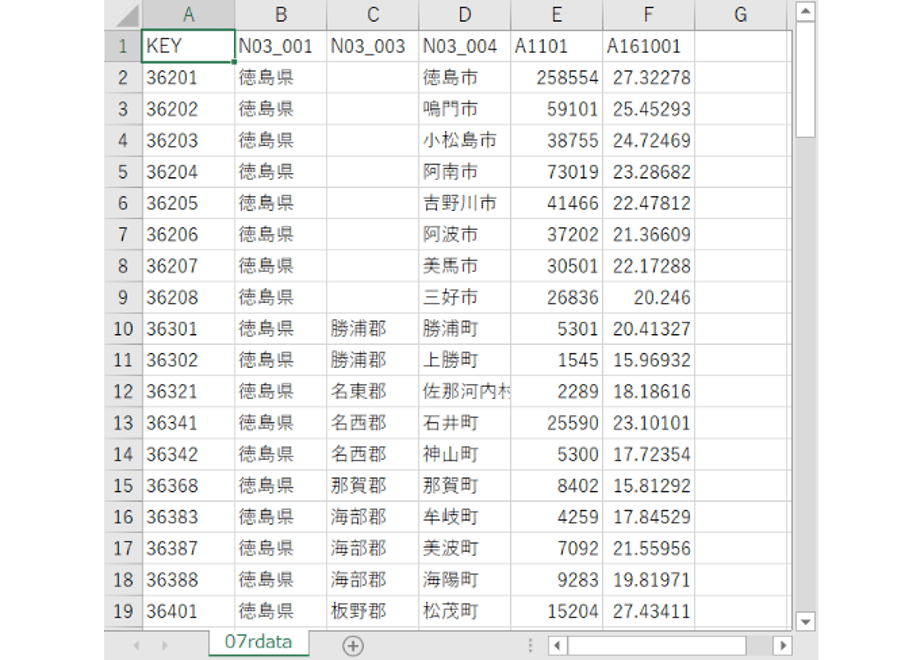Screen dimensions: 924x660
Task: Select cell with key 36401
Action: click(188, 611)
